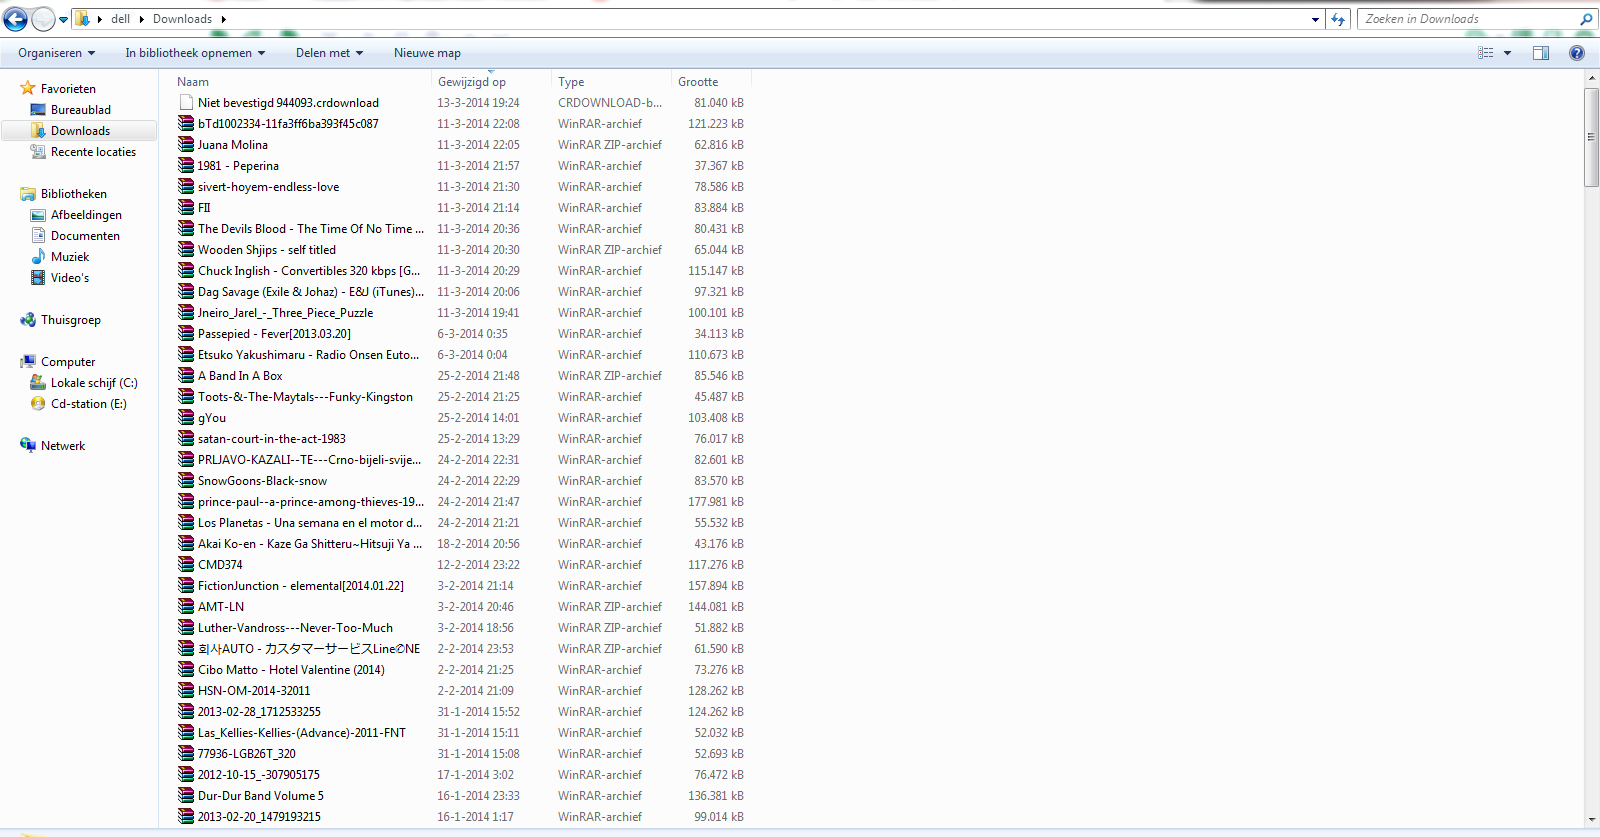Open the Organiseren menu
Viewport: 1600px width, 837px height.
[57, 53]
